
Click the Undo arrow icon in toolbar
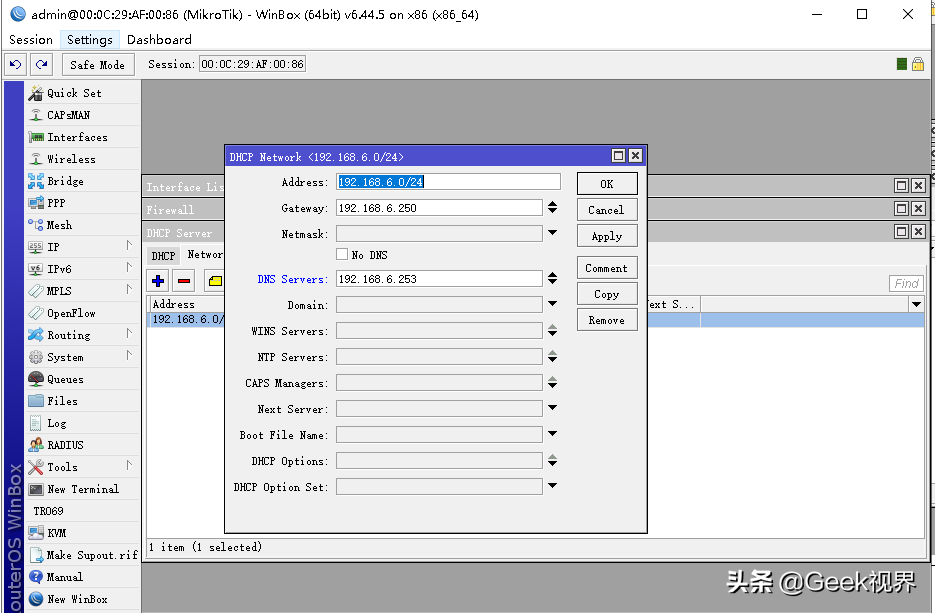click(16, 64)
